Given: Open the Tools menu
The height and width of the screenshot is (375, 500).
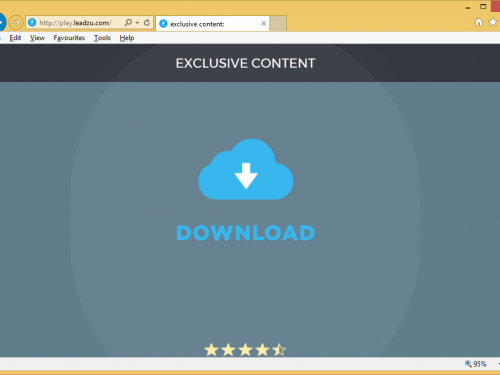Looking at the screenshot, I should coord(102,38).
